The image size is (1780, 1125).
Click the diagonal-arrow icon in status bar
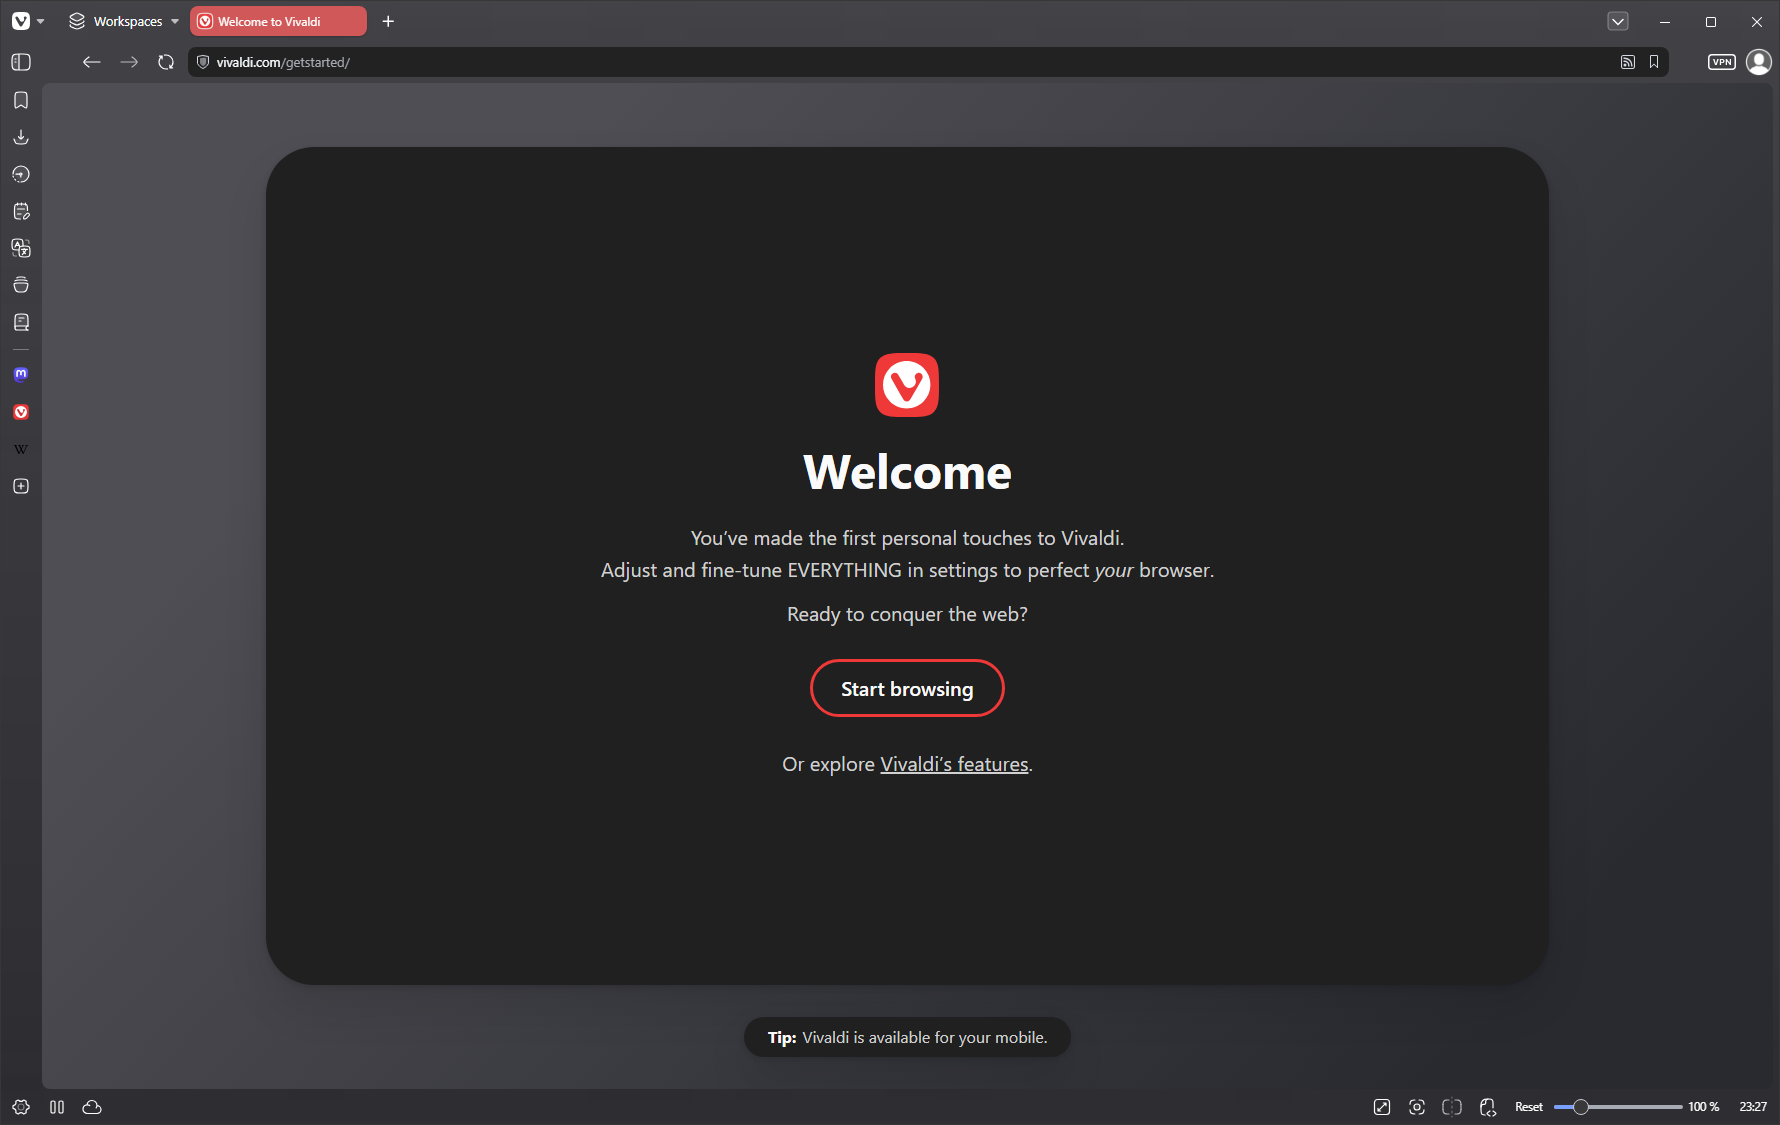pyautogui.click(x=1382, y=1107)
